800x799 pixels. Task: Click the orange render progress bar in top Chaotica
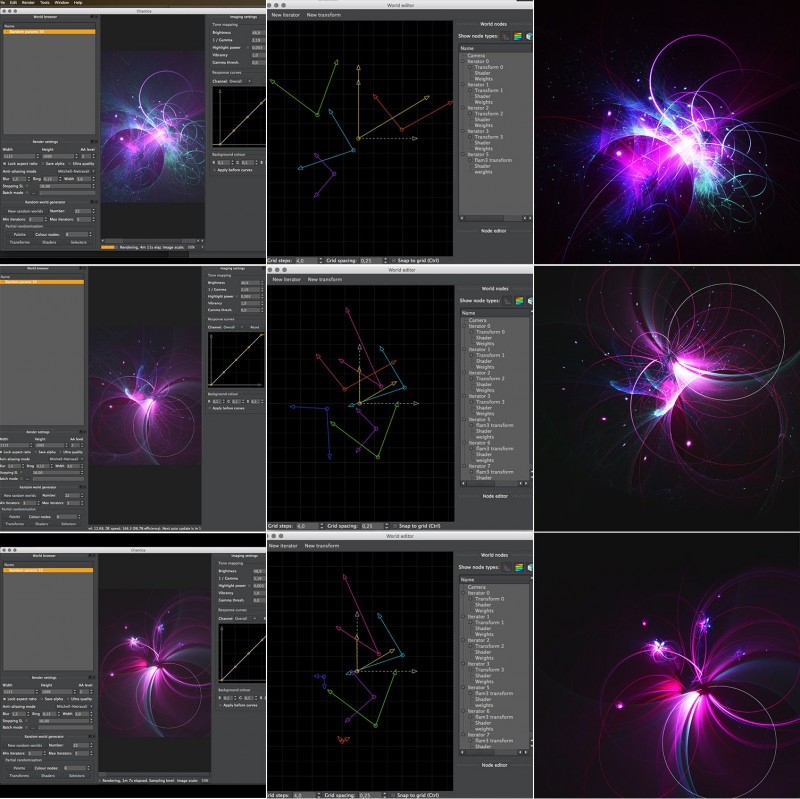[x=108, y=247]
